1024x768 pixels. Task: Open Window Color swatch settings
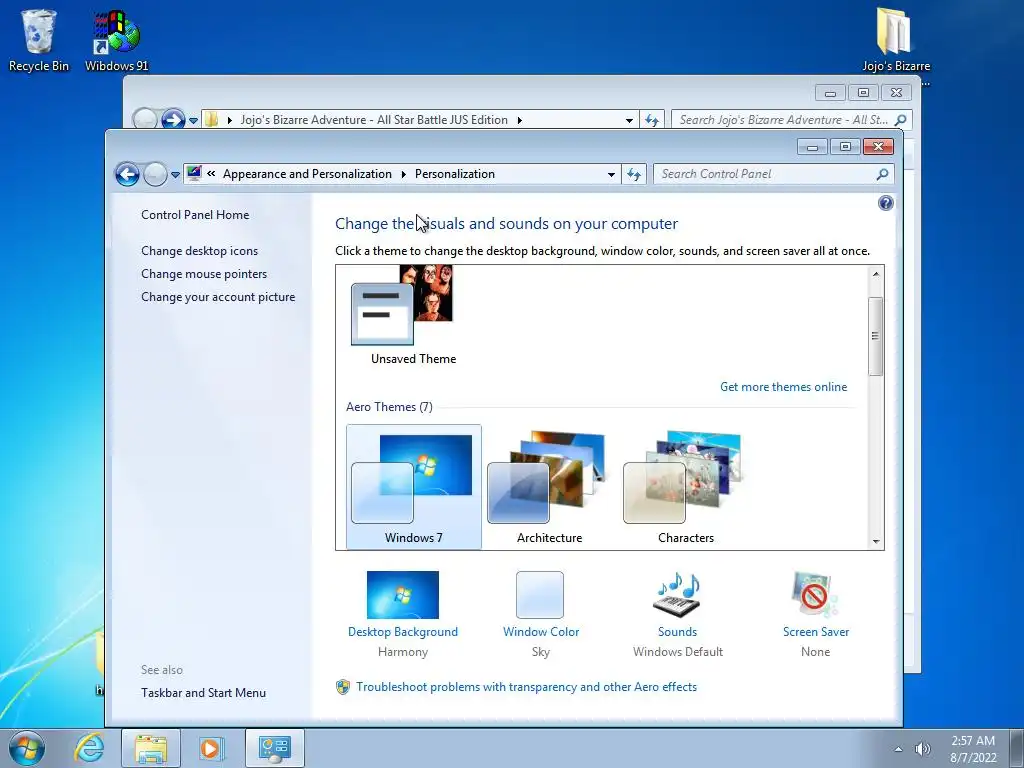pos(539,595)
